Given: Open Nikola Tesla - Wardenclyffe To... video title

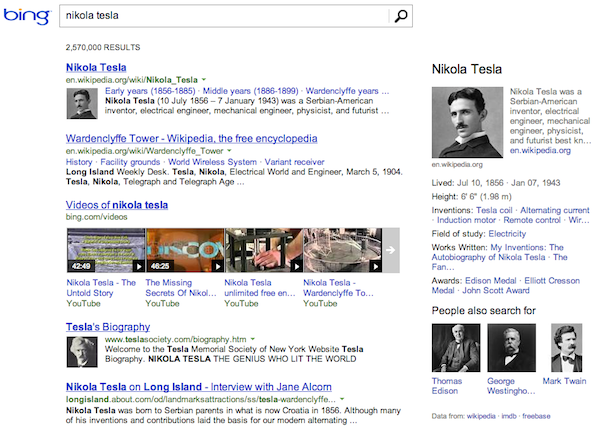Looking at the screenshot, I should pos(339,288).
